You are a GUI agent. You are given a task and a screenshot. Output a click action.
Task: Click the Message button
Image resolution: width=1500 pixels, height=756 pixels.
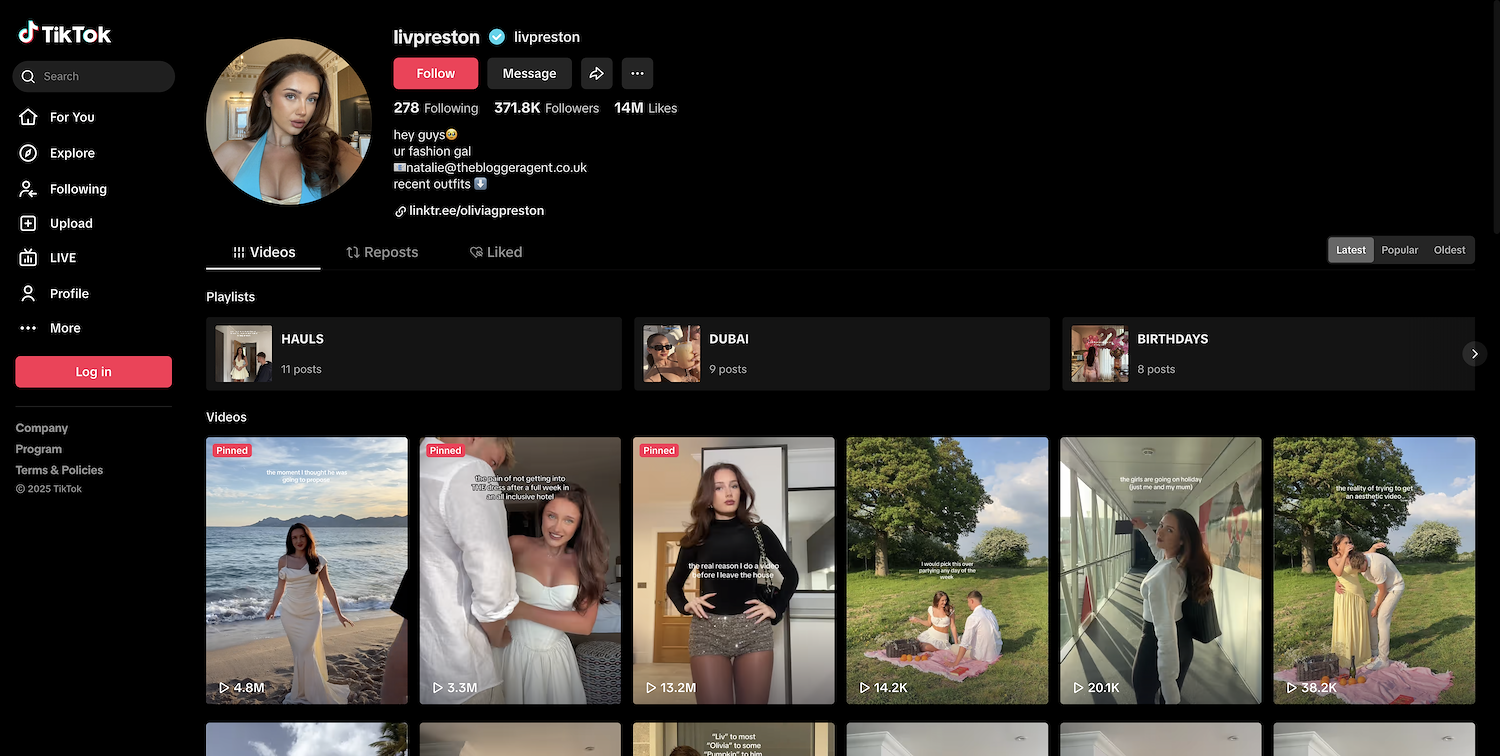pos(529,73)
